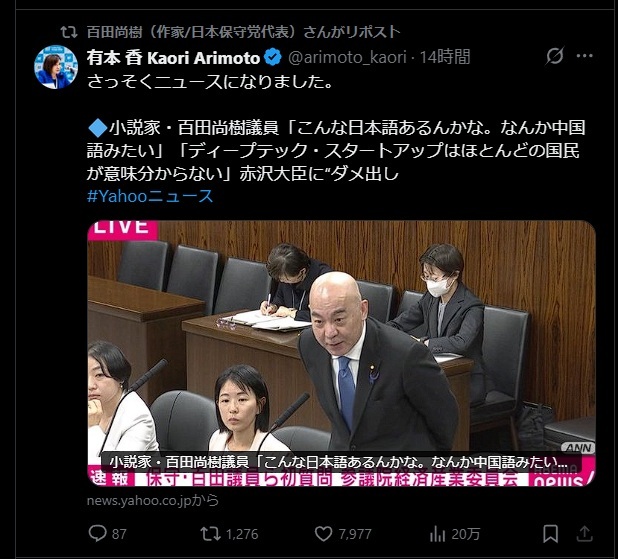Click the Grok explain icon
Screen dimensions: 618x559
tap(555, 56)
